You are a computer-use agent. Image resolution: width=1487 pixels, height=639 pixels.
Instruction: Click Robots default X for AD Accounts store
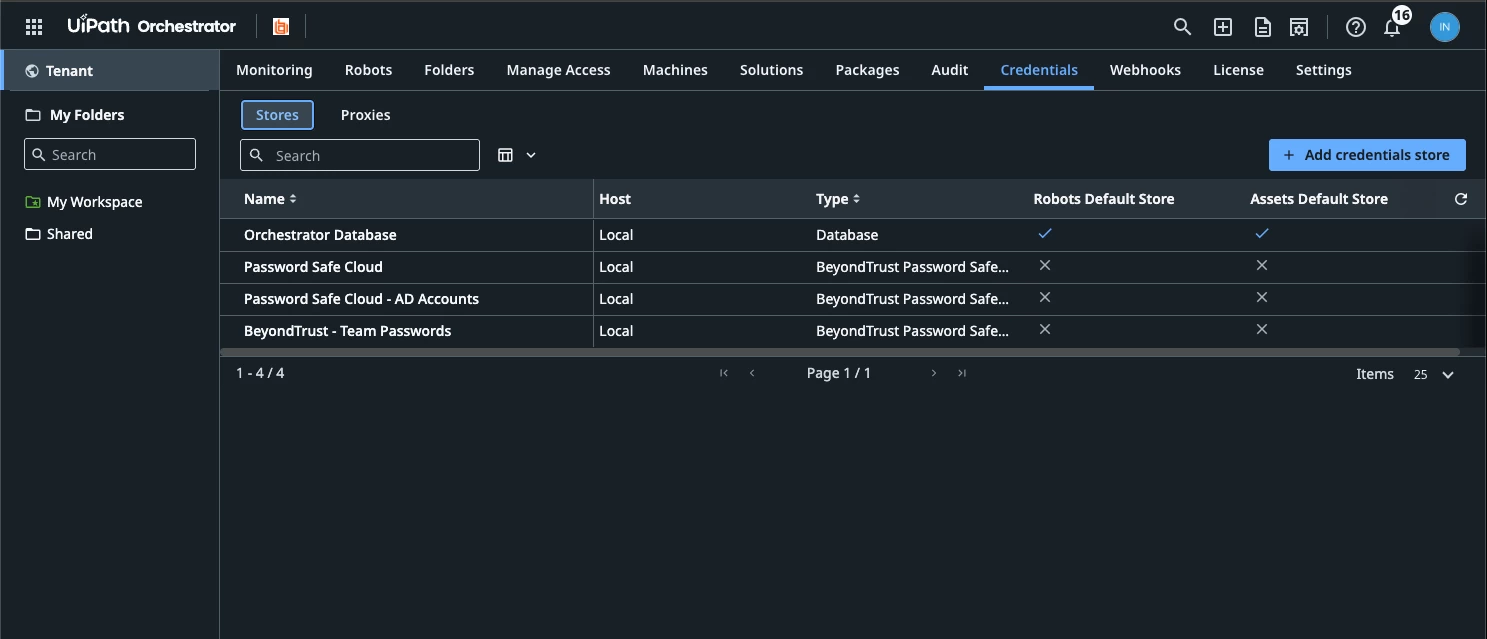(x=1045, y=297)
